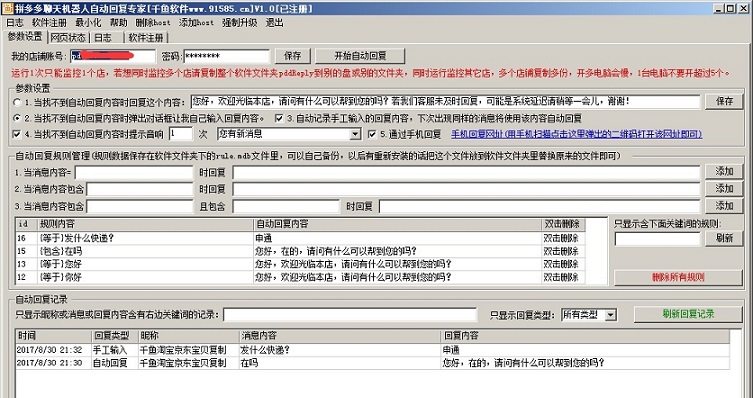
Task: Open the 软件注册 menu
Action: (x=49, y=23)
